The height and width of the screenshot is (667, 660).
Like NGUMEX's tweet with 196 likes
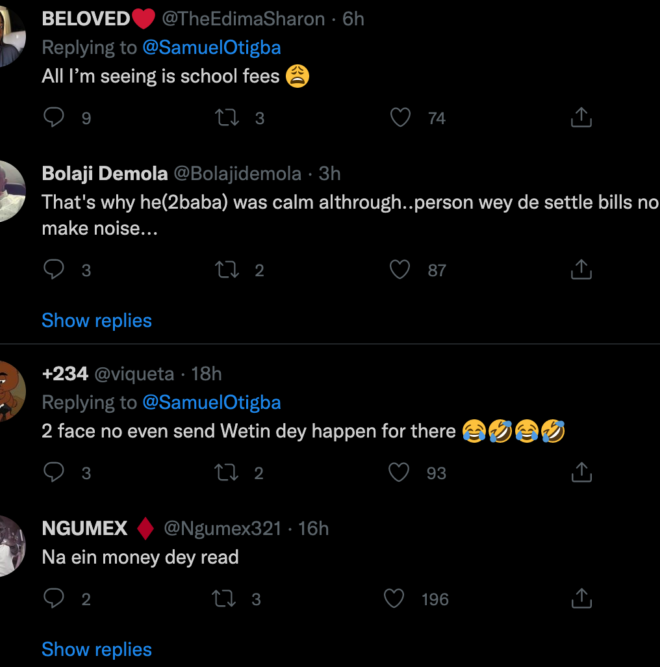click(395, 599)
